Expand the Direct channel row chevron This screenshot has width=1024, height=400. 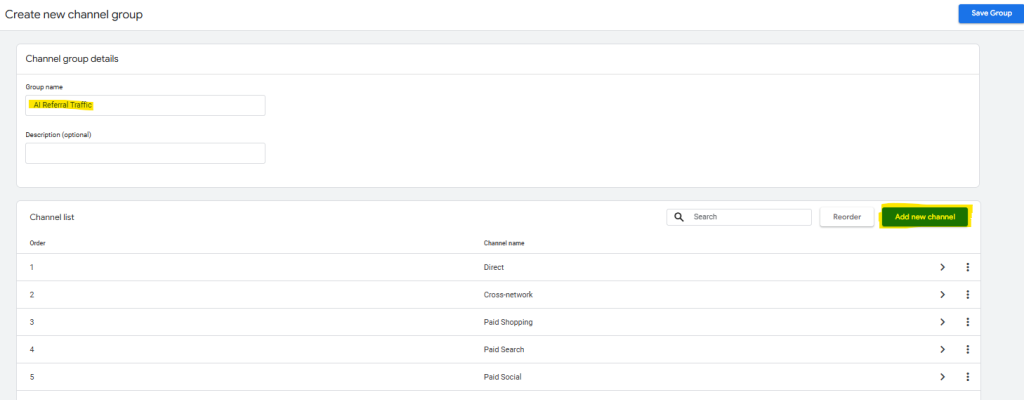[x=942, y=267]
